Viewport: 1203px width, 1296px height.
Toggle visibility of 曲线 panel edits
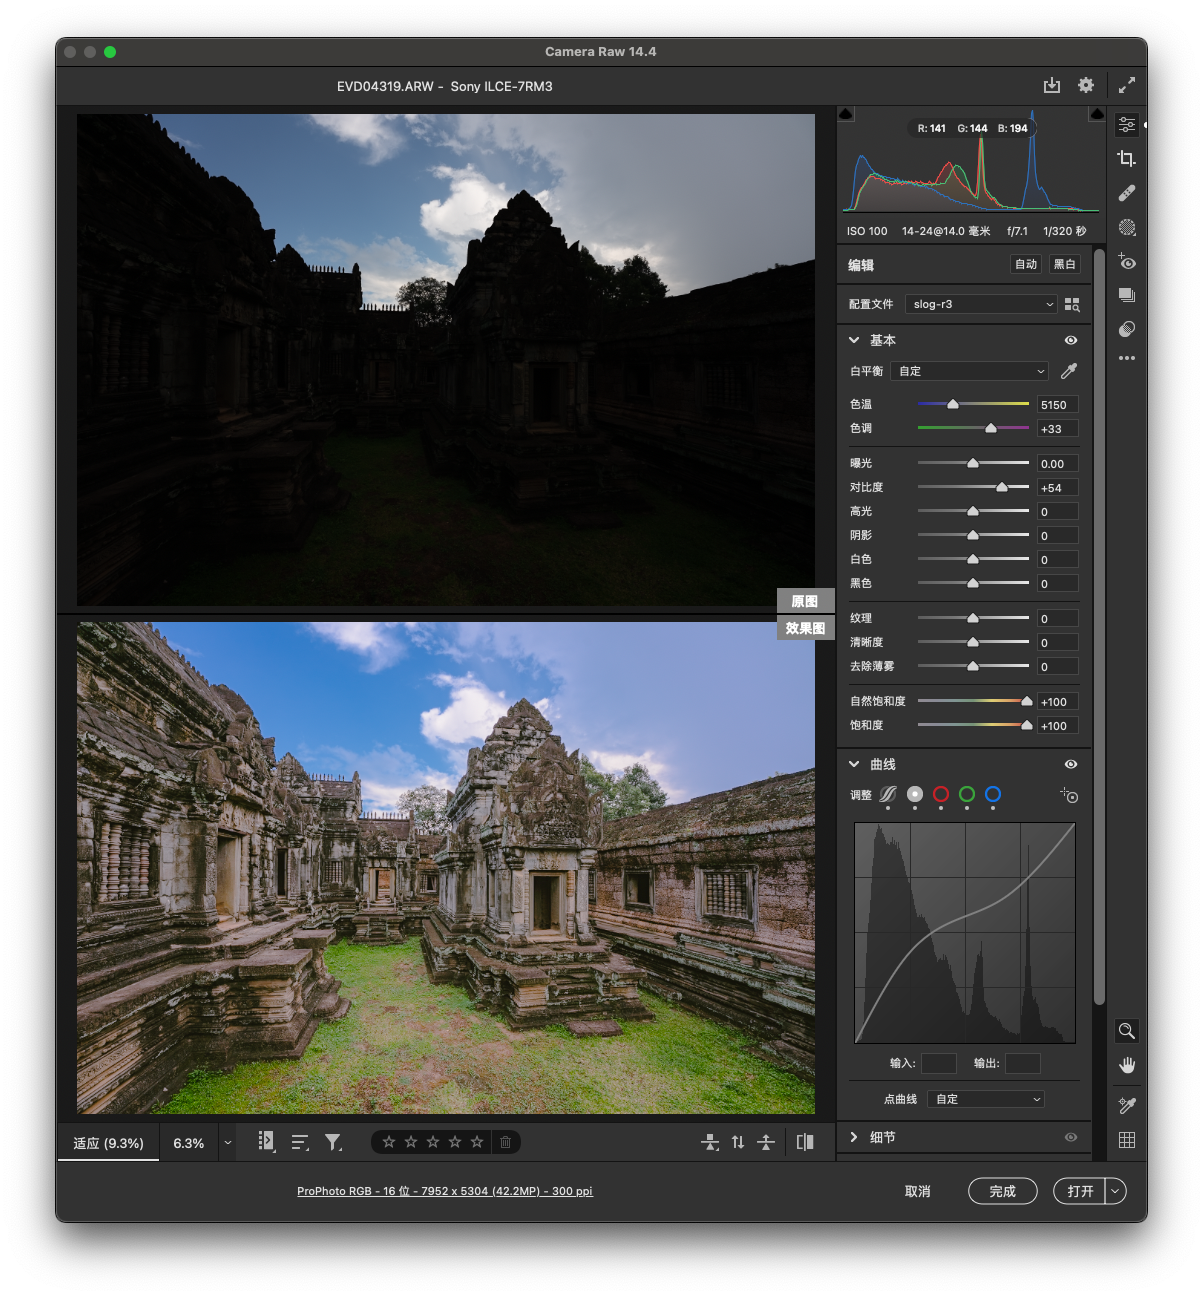tap(1071, 764)
